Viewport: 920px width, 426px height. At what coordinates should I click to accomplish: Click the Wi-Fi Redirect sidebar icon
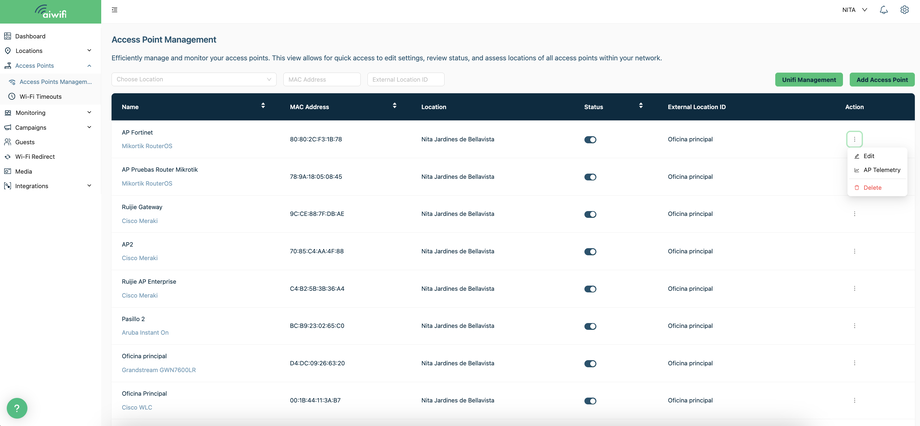point(8,157)
